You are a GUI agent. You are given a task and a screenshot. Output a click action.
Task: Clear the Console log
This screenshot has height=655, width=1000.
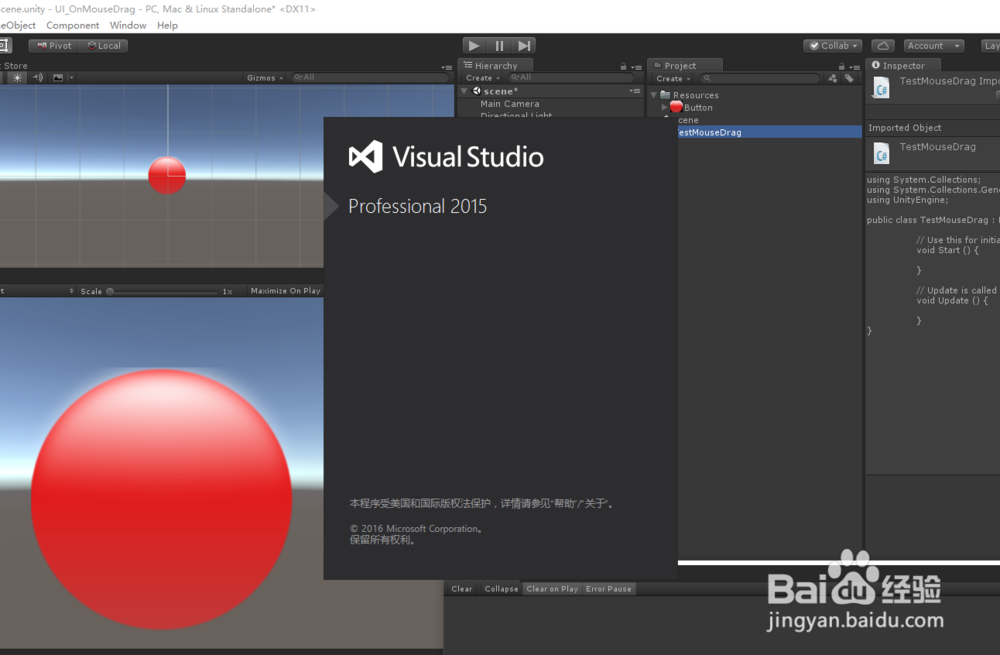tap(462, 589)
